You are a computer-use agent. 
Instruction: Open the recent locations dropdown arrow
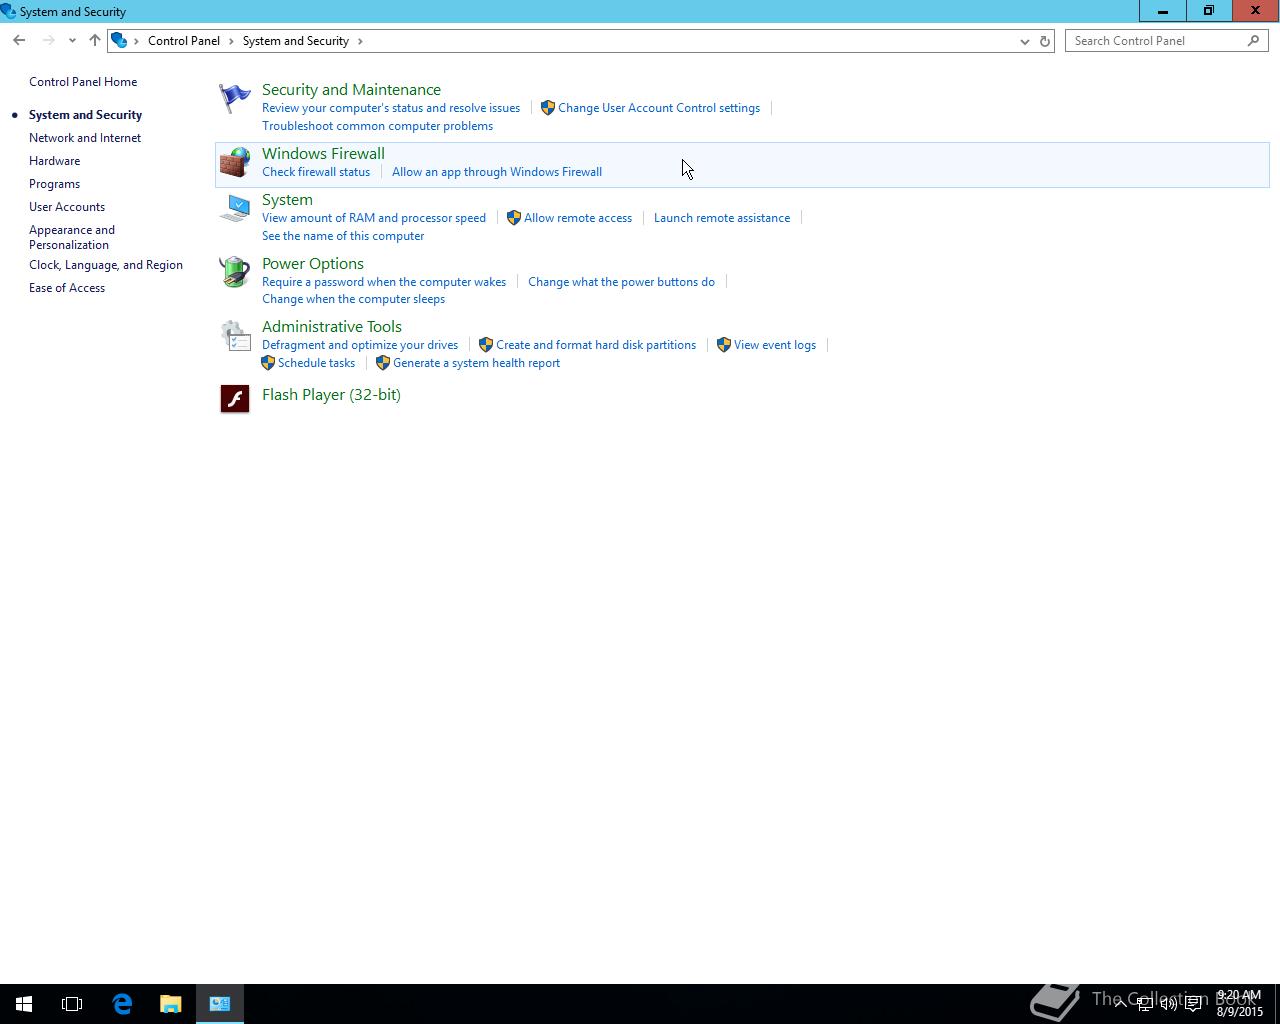click(72, 41)
